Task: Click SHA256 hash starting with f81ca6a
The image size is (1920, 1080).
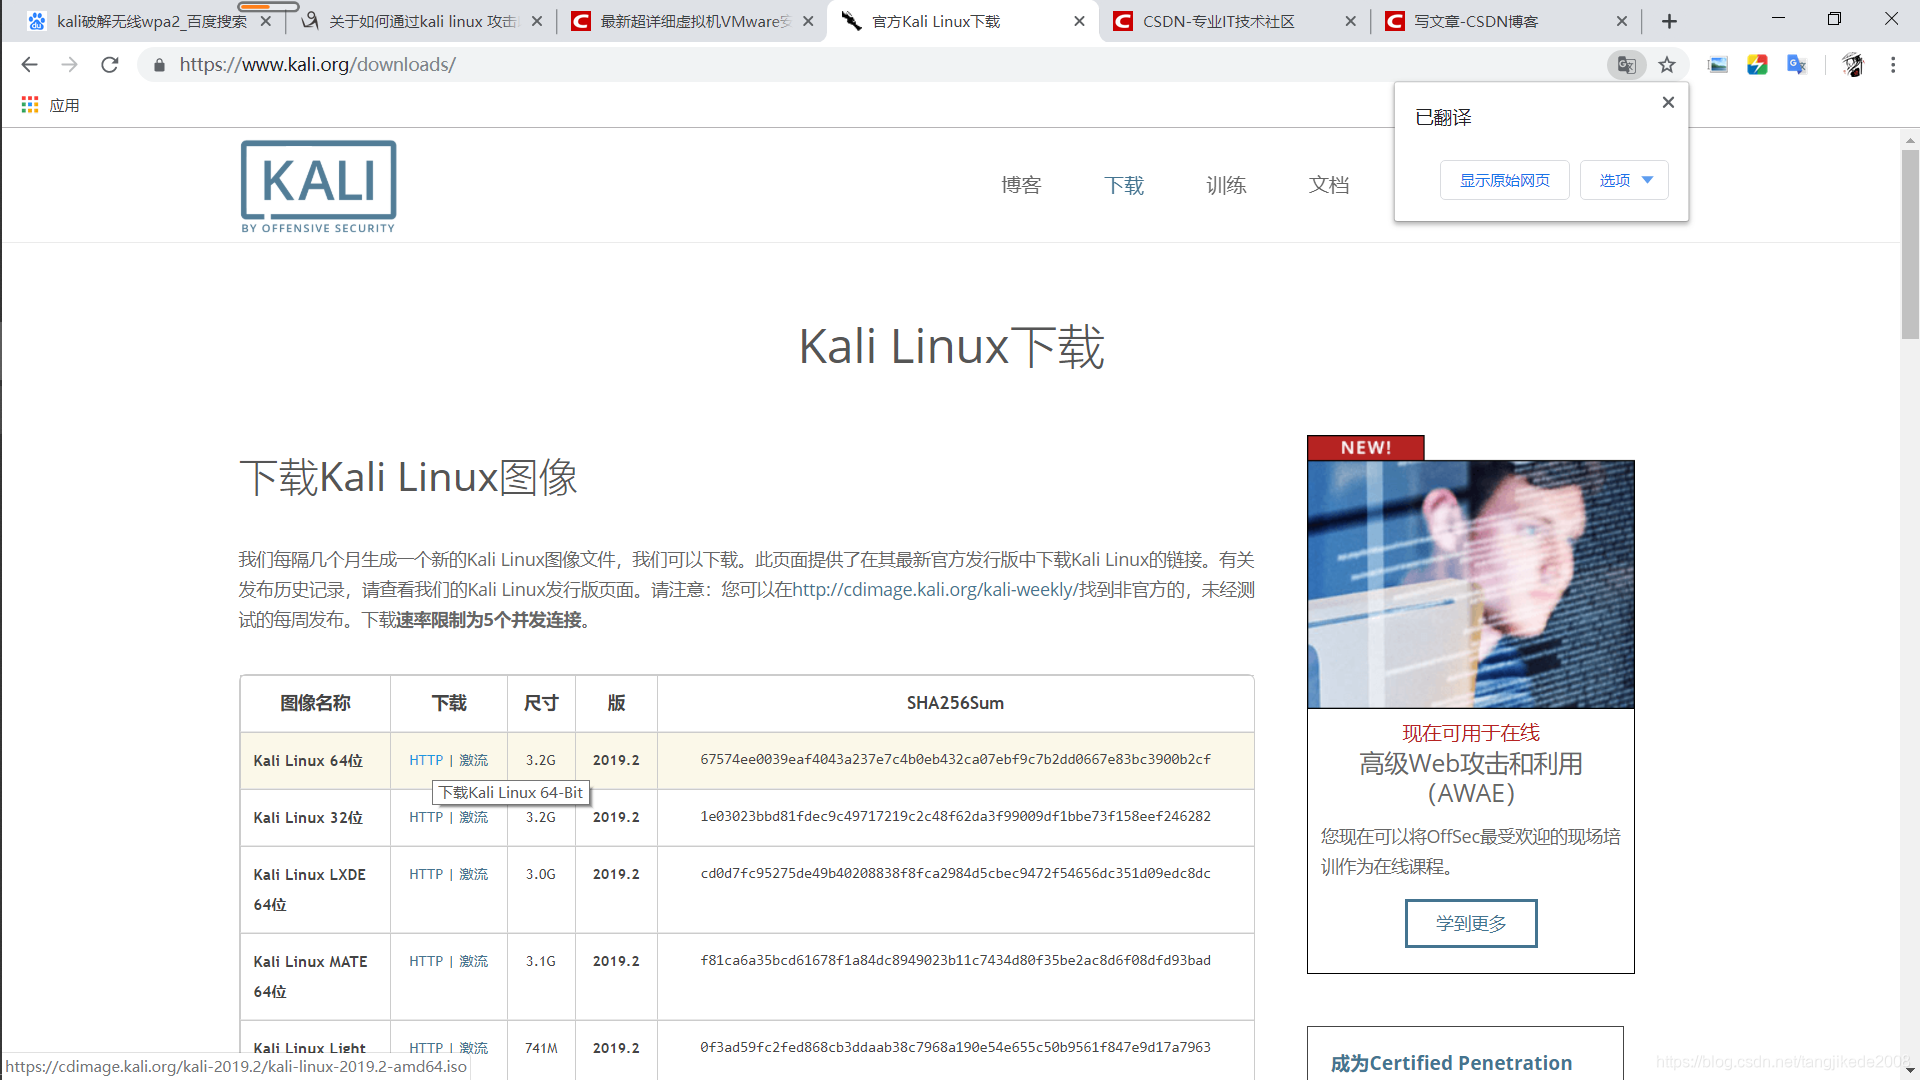Action: [955, 960]
